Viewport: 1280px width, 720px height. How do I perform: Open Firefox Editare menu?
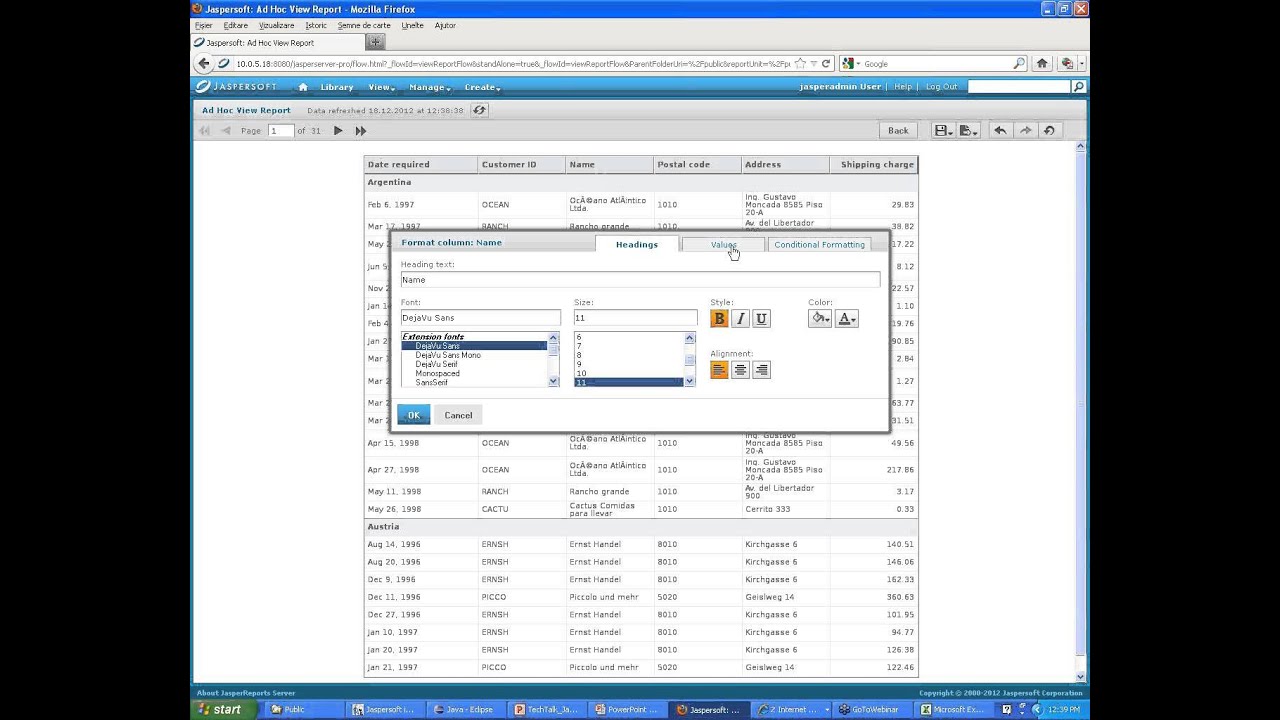[x=236, y=25]
